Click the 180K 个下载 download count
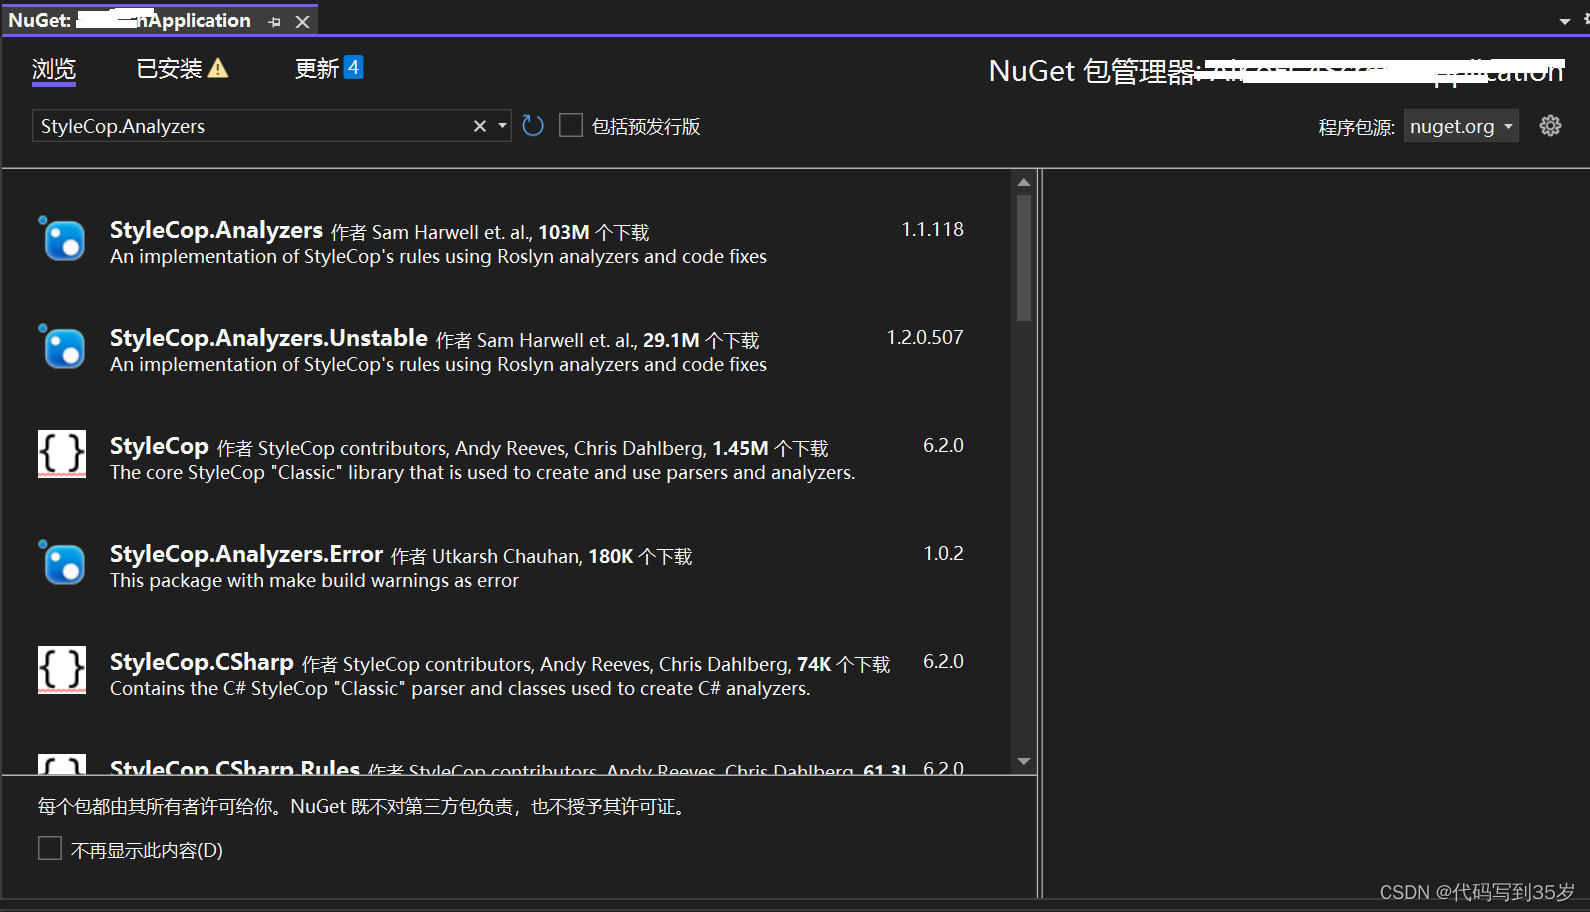 (640, 556)
